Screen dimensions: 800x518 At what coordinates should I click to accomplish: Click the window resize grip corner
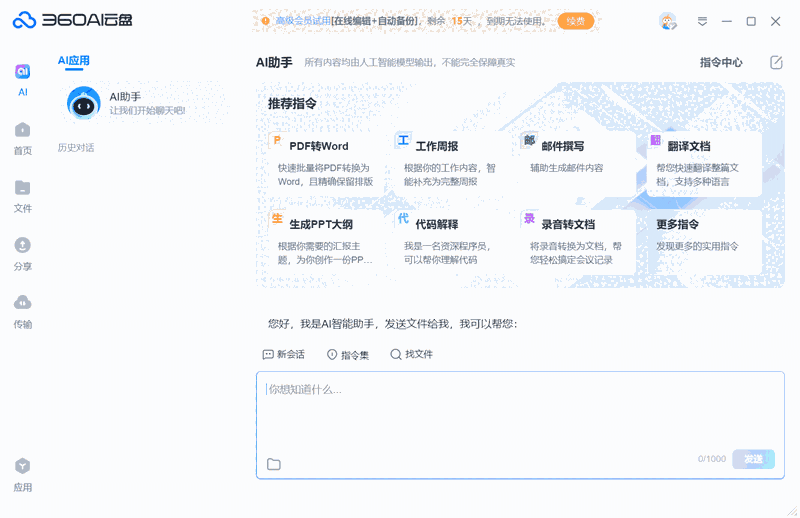(792, 511)
